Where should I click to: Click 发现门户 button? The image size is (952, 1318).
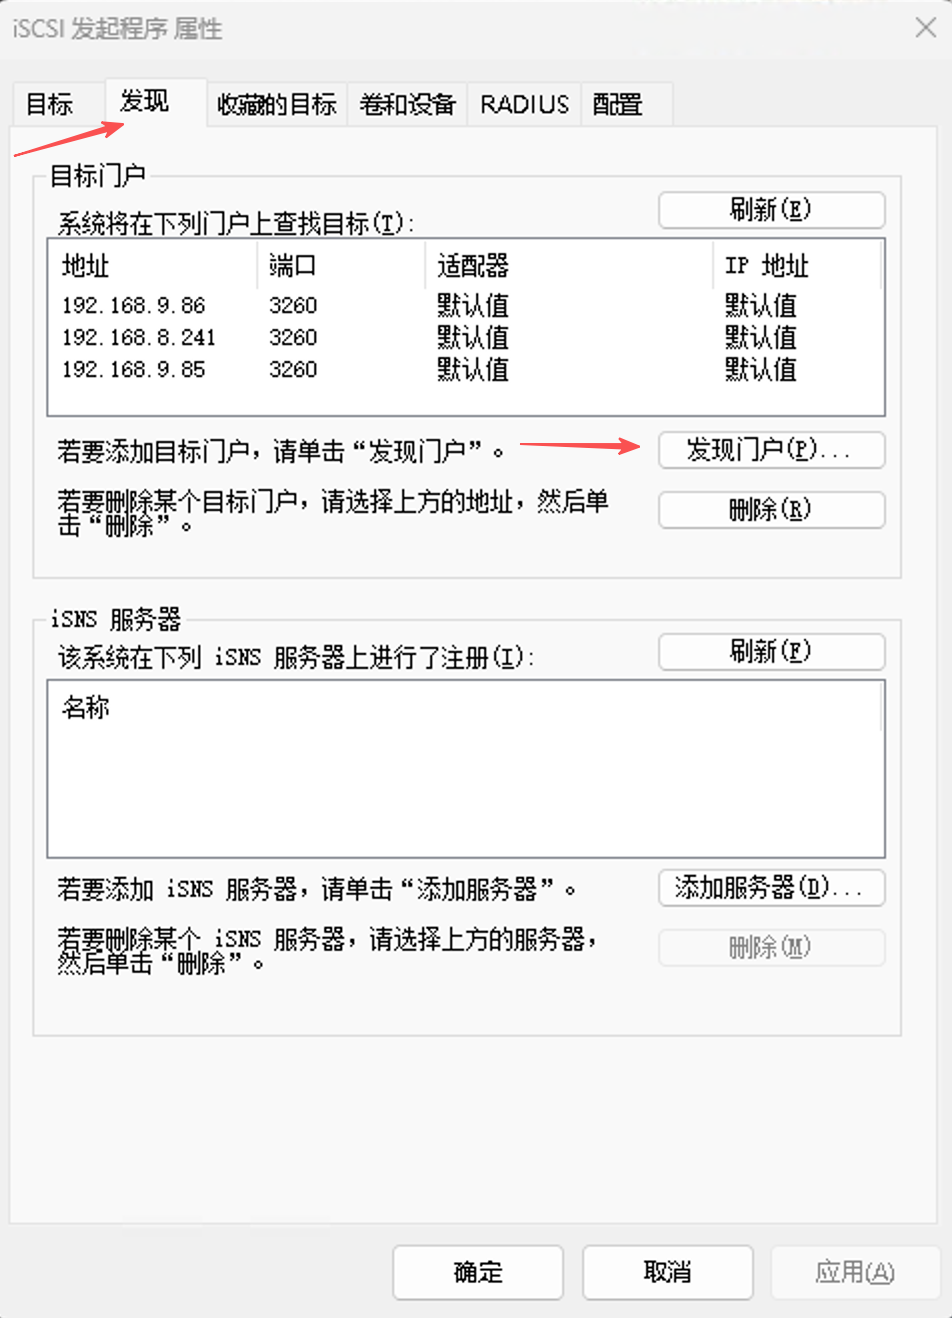click(x=771, y=450)
